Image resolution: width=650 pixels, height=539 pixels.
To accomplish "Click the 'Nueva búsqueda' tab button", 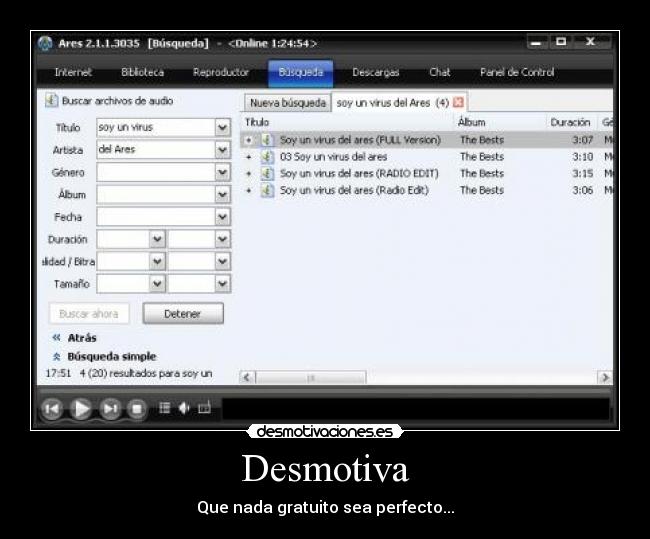I will tap(288, 103).
